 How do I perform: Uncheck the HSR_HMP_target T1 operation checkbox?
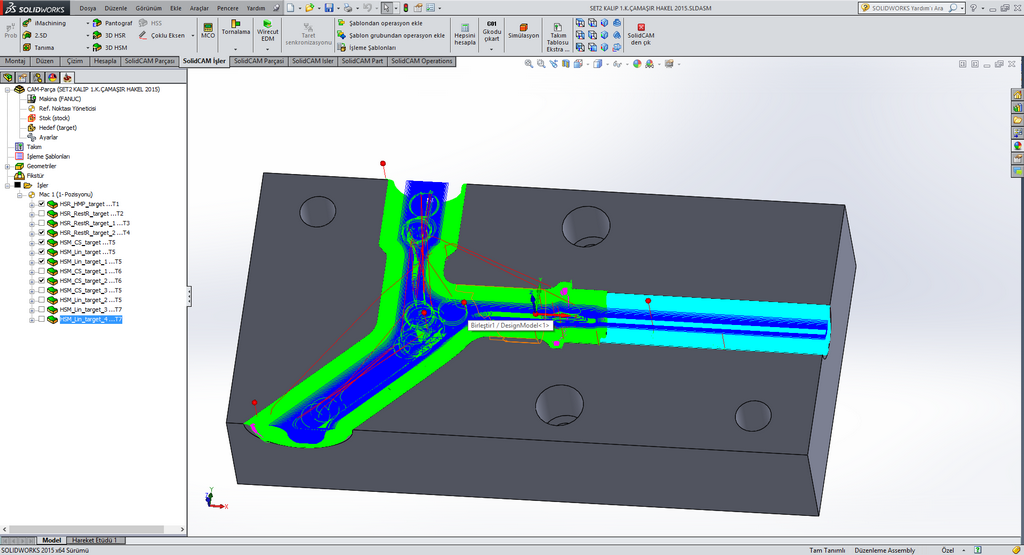(41, 204)
